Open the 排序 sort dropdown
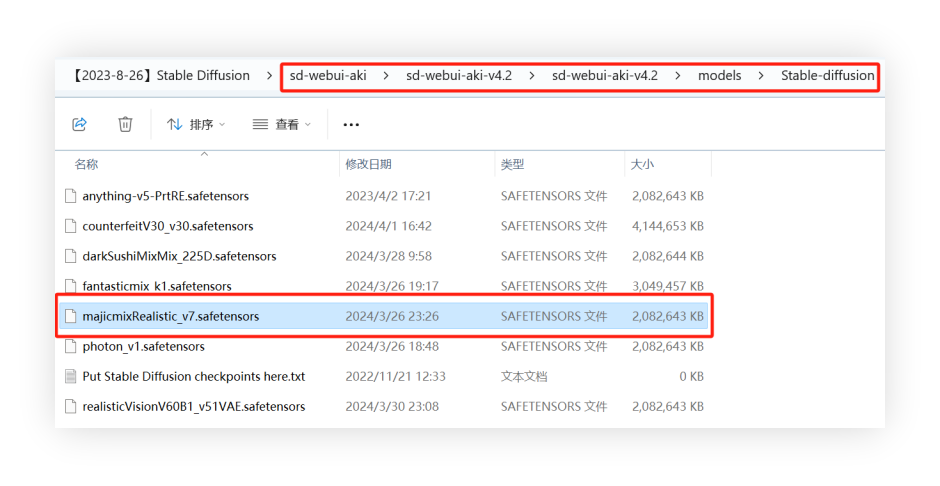940x486 pixels. (x=196, y=124)
